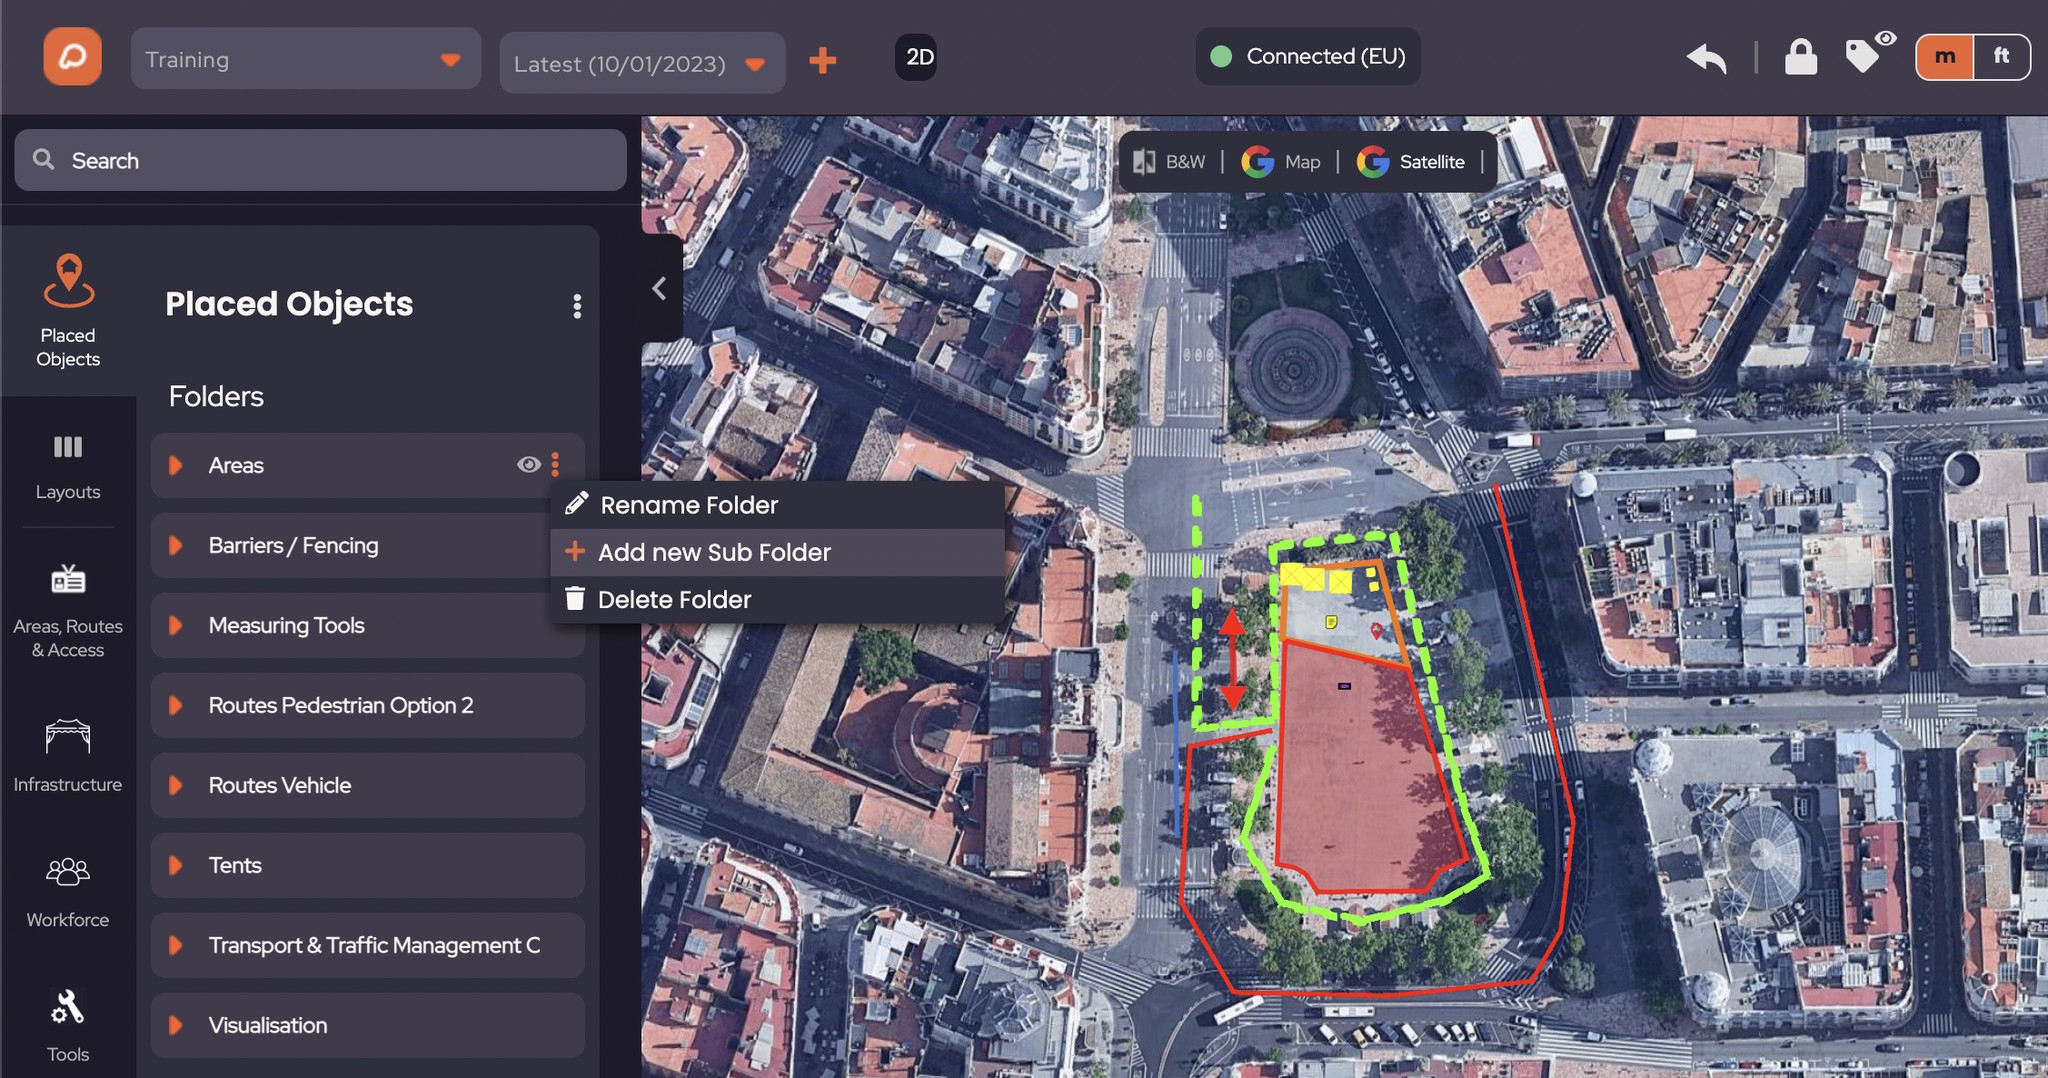The width and height of the screenshot is (2048, 1078).
Task: Open the Tools sidebar tab
Action: click(68, 1026)
